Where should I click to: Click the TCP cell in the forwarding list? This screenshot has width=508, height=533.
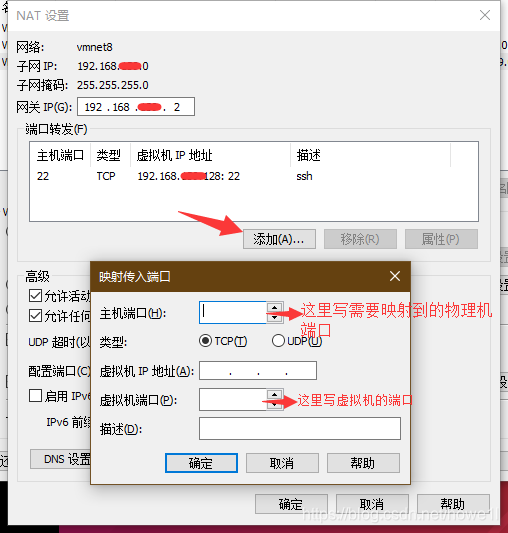pyautogui.click(x=106, y=176)
